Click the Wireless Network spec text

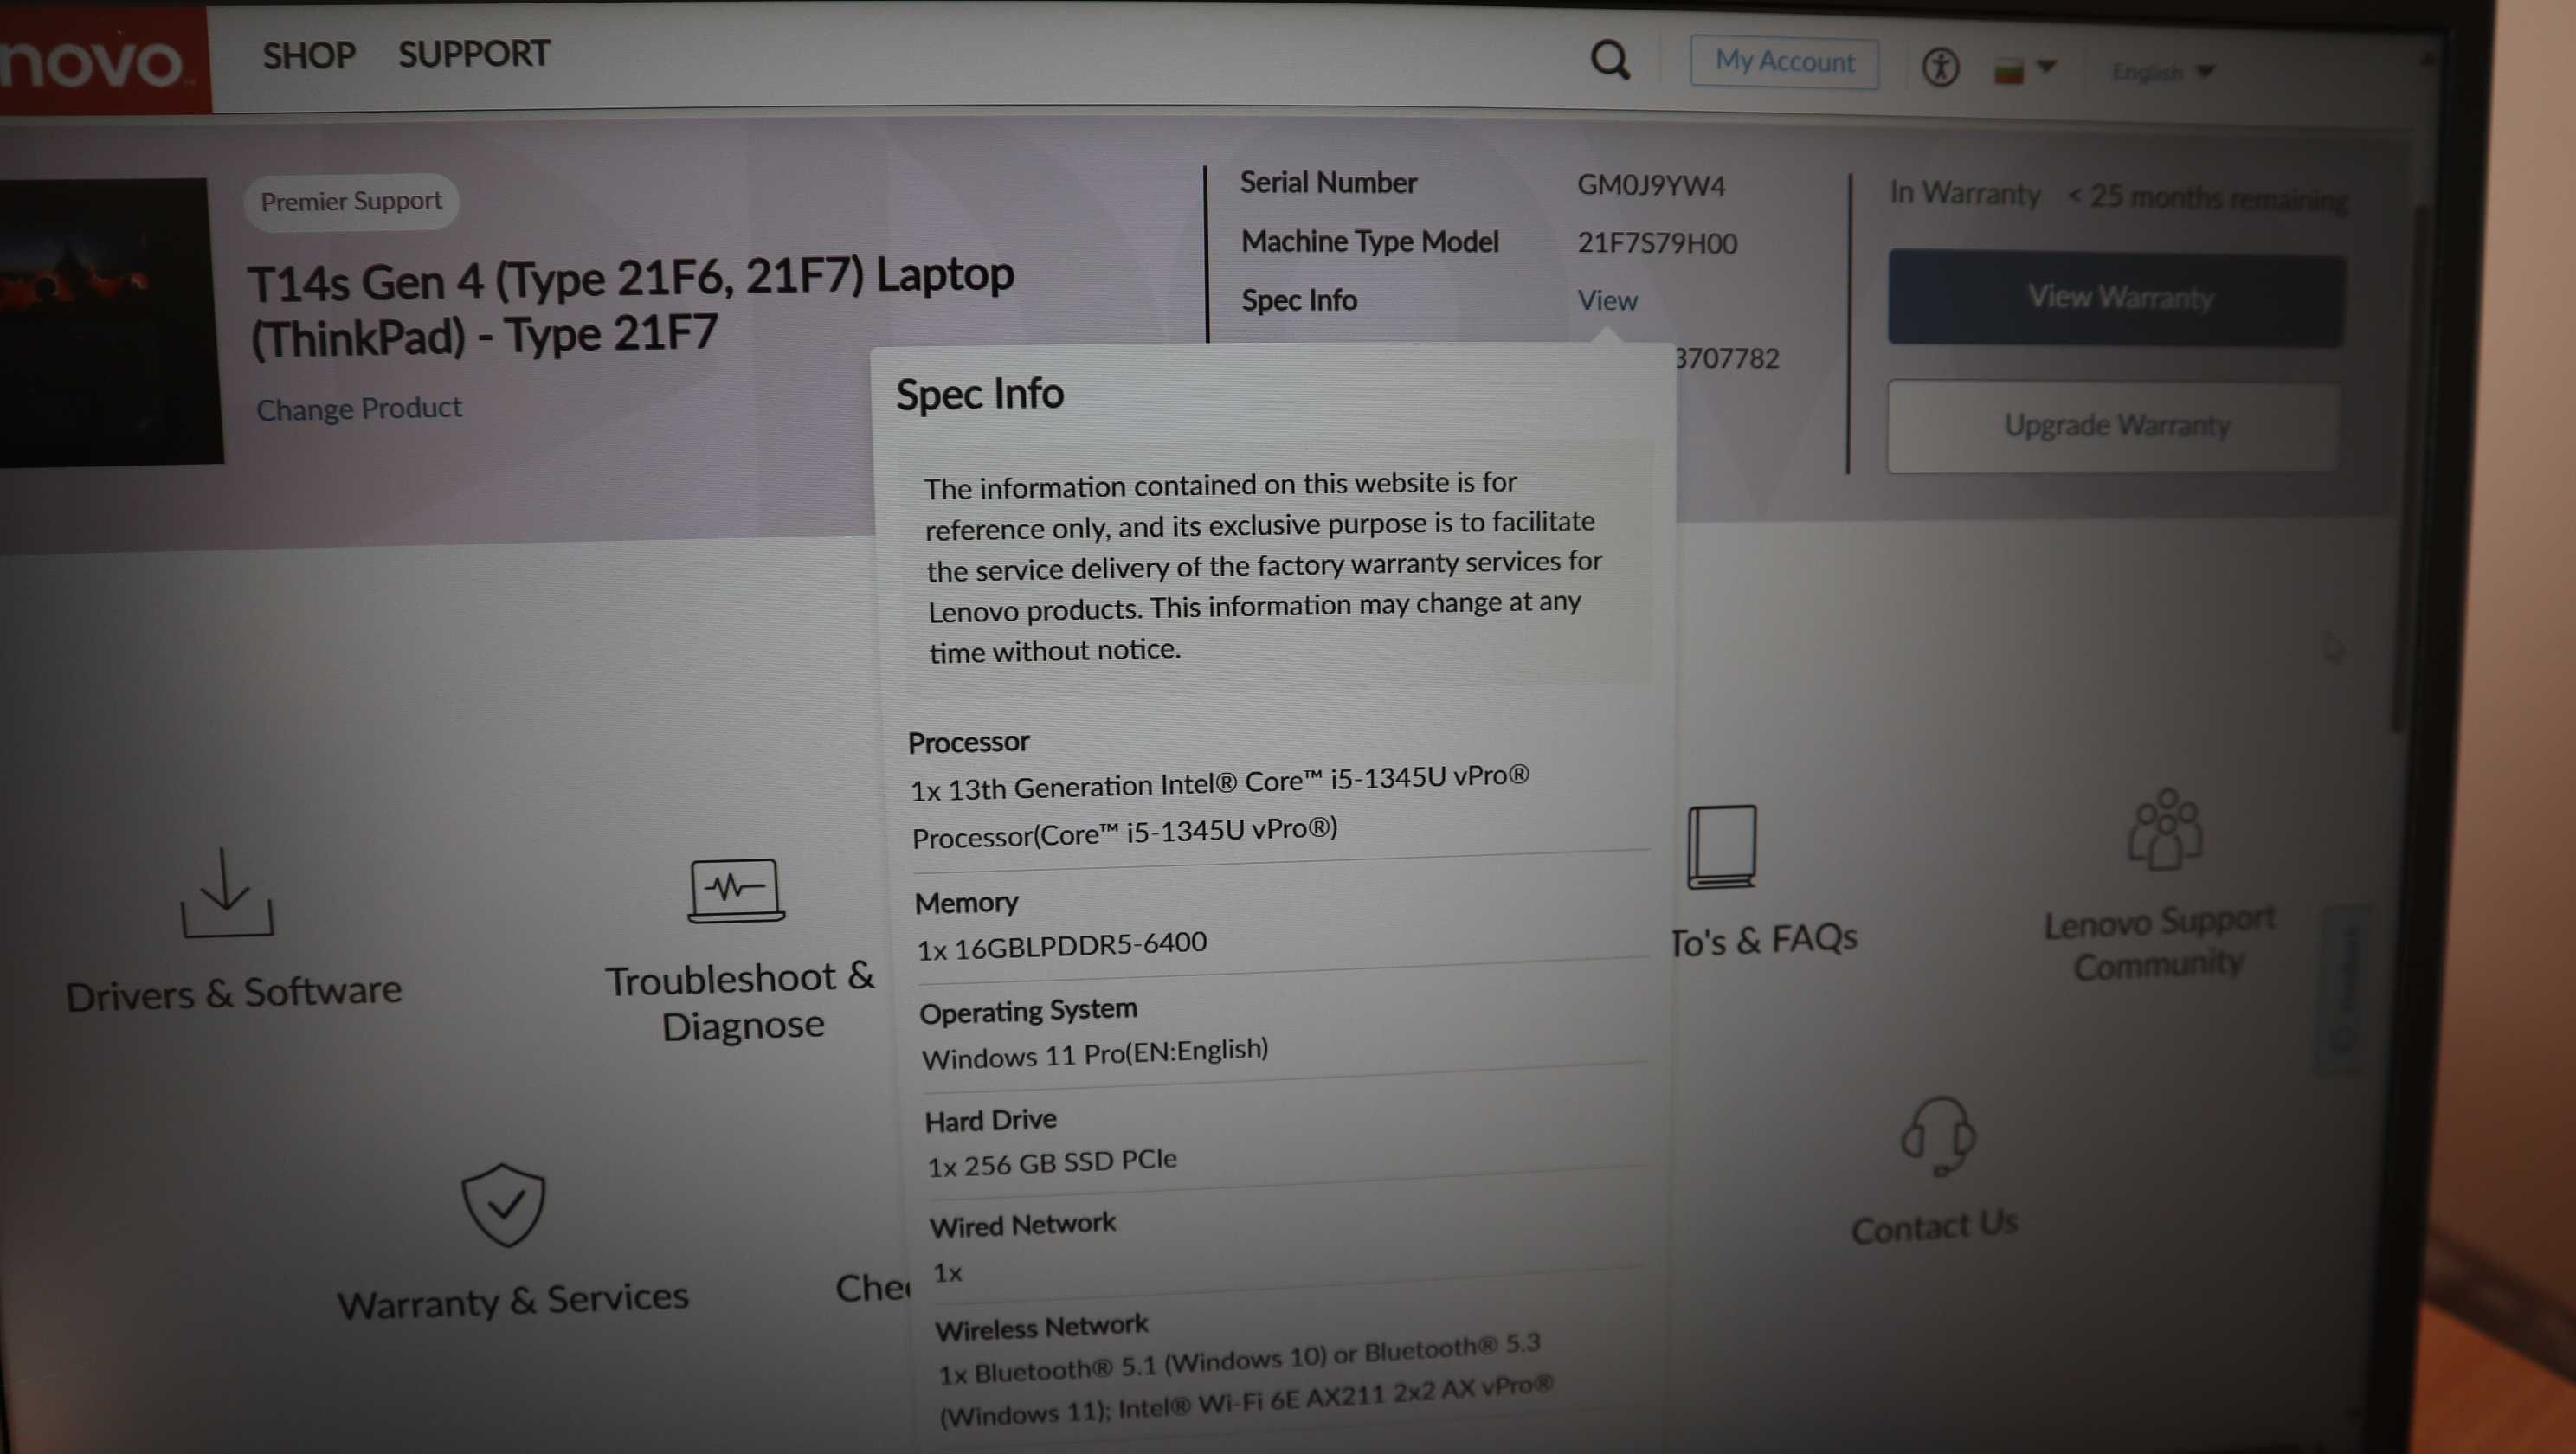click(1245, 1378)
